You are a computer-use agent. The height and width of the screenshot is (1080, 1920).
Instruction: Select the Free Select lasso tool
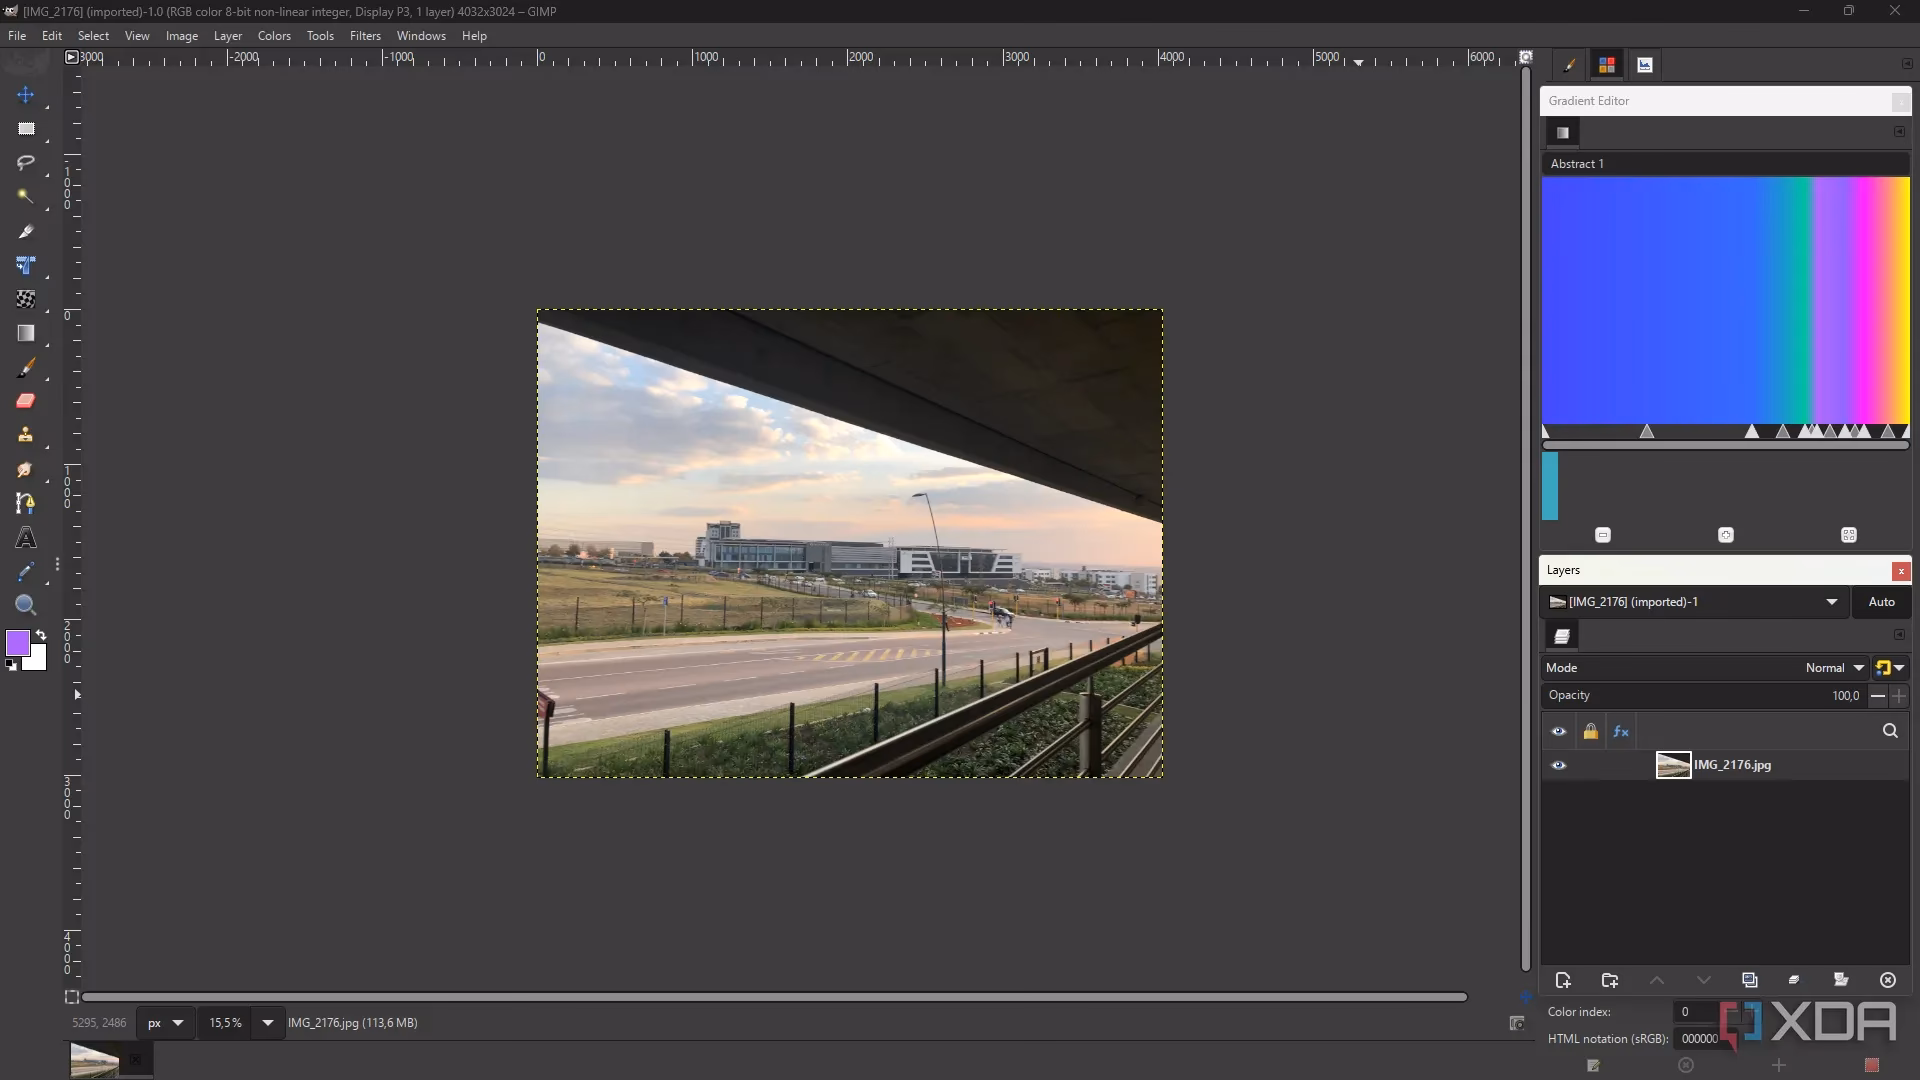pos(25,161)
